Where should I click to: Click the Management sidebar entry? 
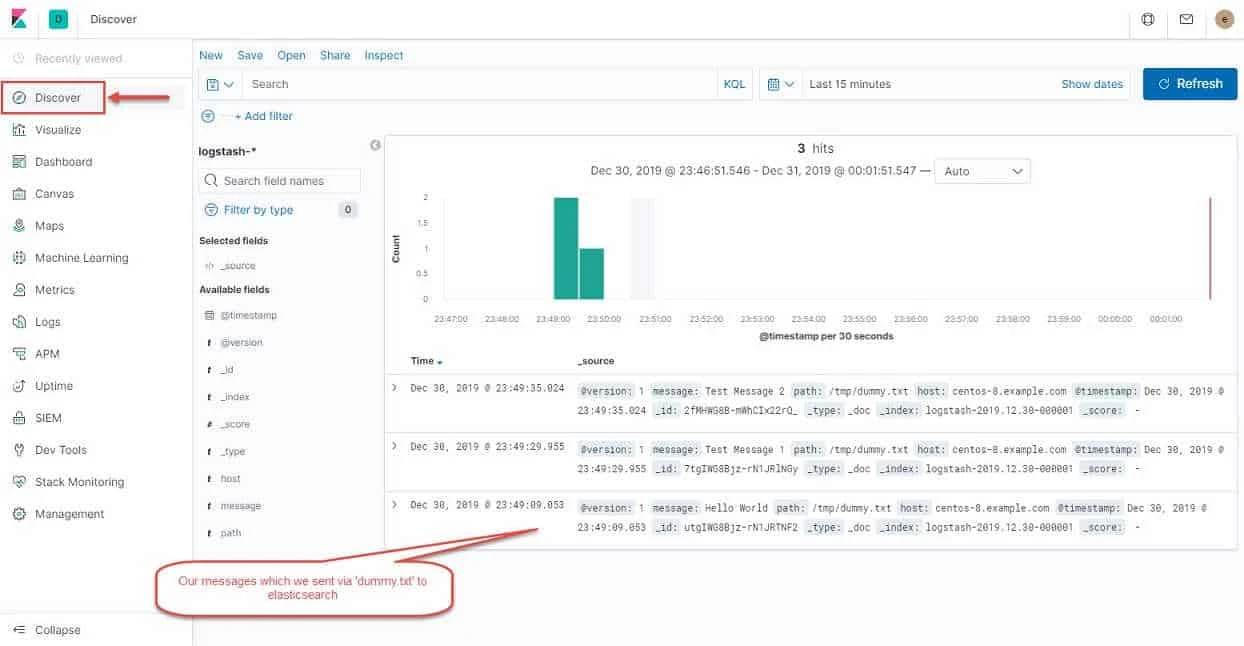click(20, 513)
